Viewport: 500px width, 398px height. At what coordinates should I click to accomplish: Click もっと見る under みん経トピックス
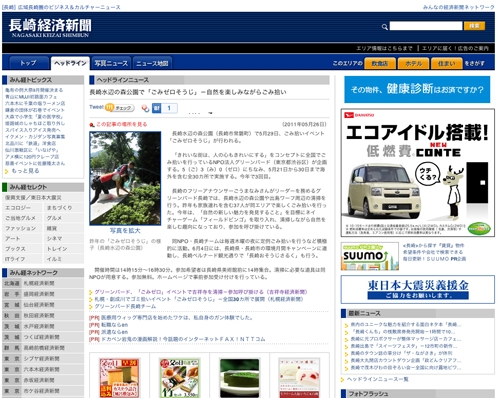(25, 171)
